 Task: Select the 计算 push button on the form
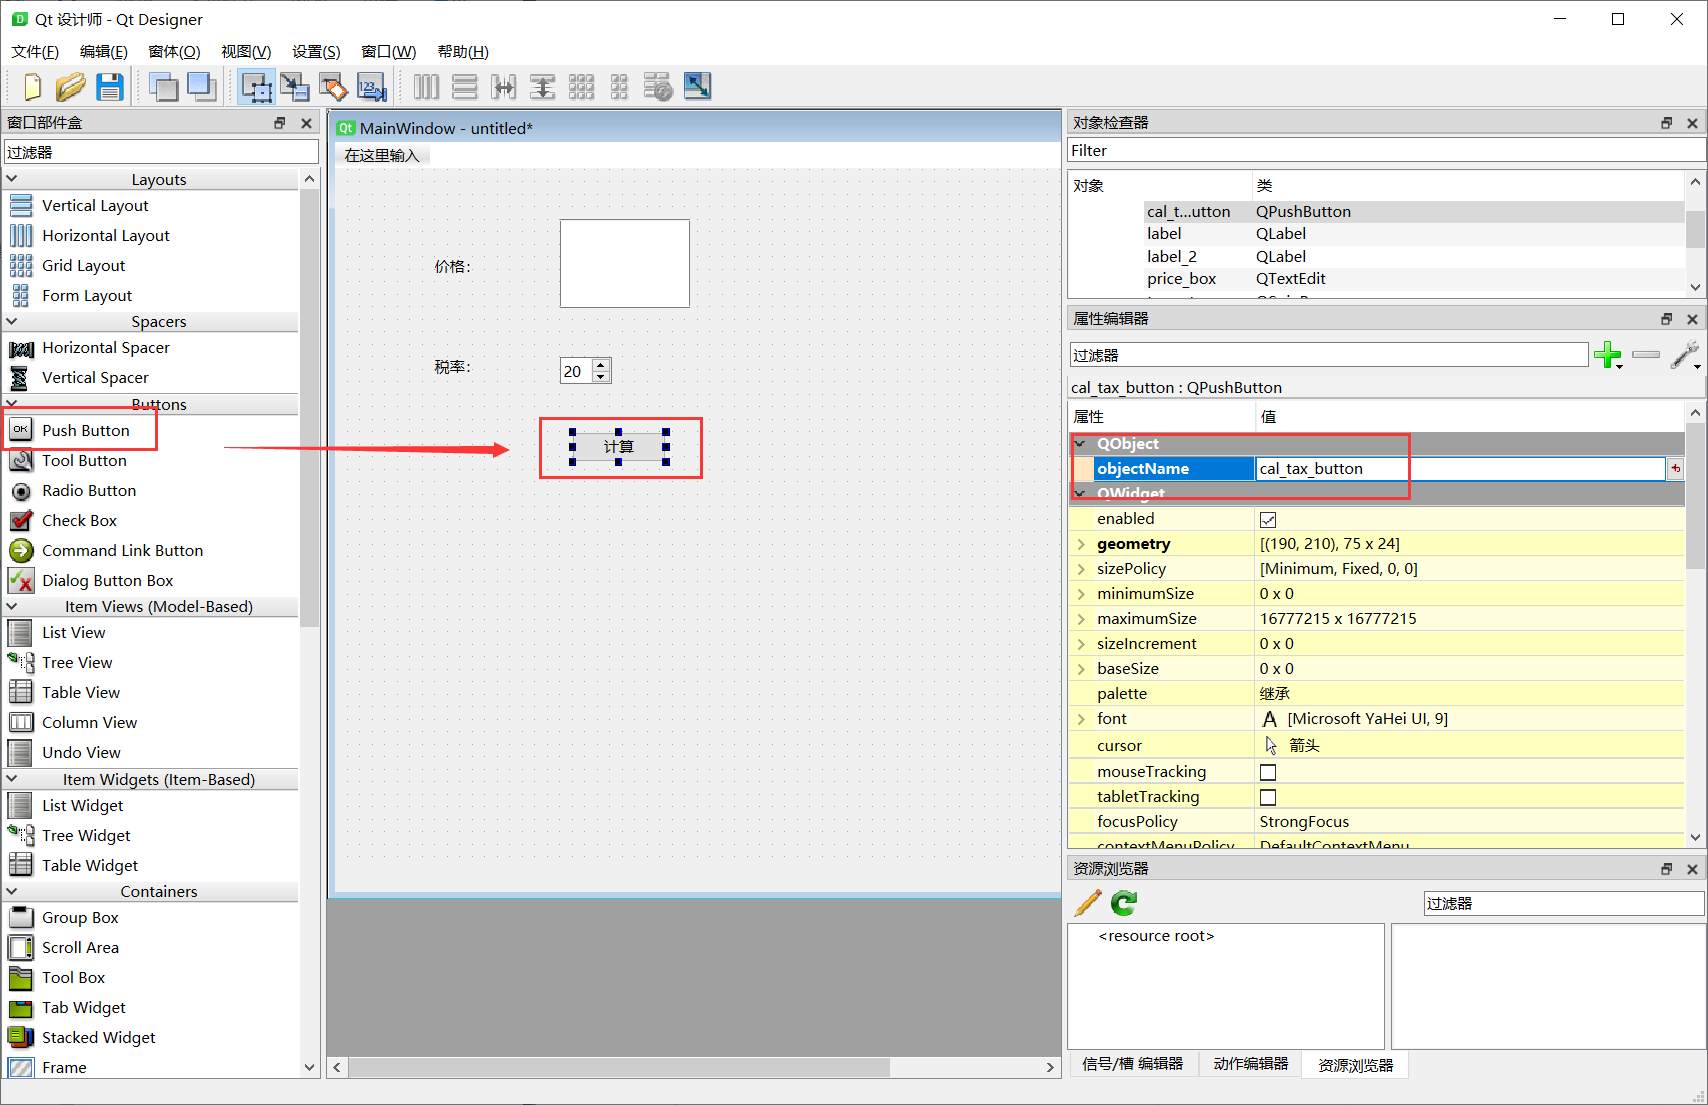tap(620, 447)
